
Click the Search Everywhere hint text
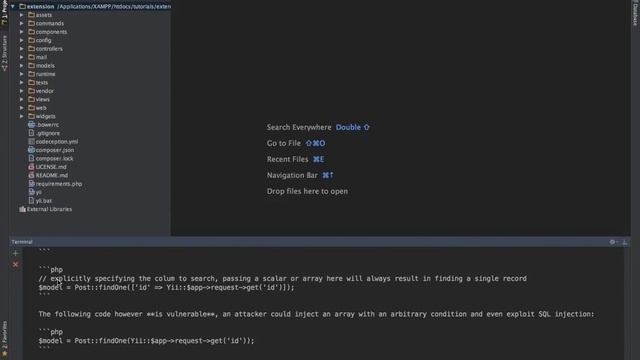(x=299, y=127)
